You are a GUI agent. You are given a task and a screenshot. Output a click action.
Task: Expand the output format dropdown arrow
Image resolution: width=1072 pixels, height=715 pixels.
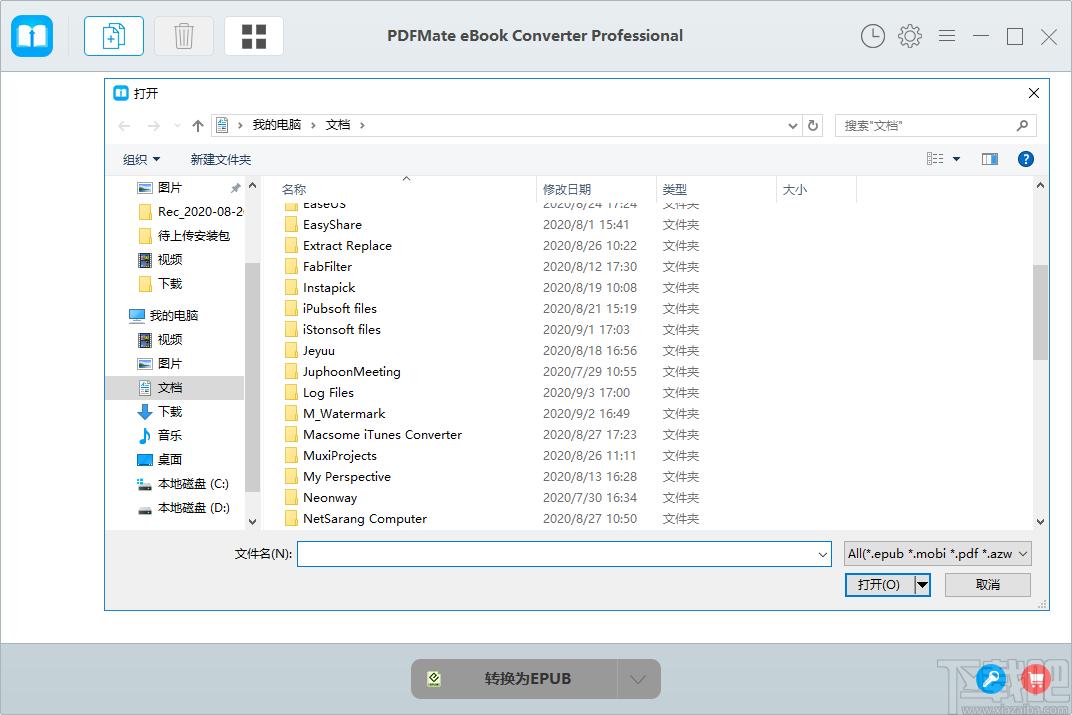click(x=638, y=679)
